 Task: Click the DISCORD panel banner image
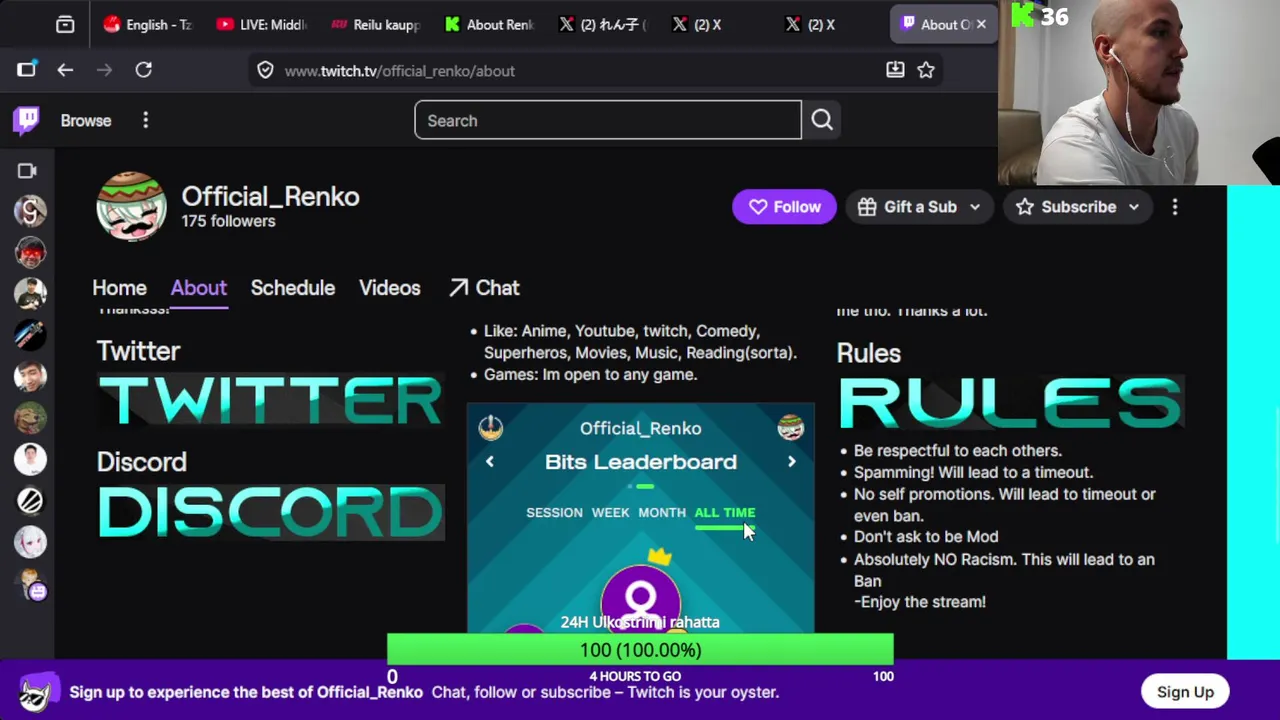(270, 512)
